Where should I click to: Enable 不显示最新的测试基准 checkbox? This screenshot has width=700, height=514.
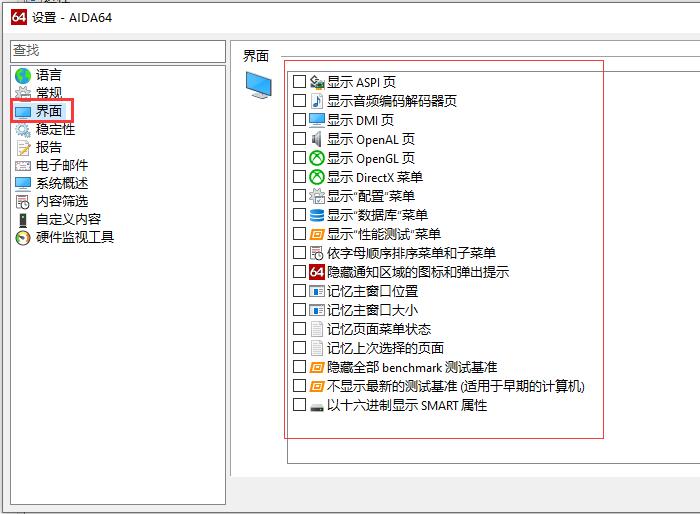click(x=299, y=385)
